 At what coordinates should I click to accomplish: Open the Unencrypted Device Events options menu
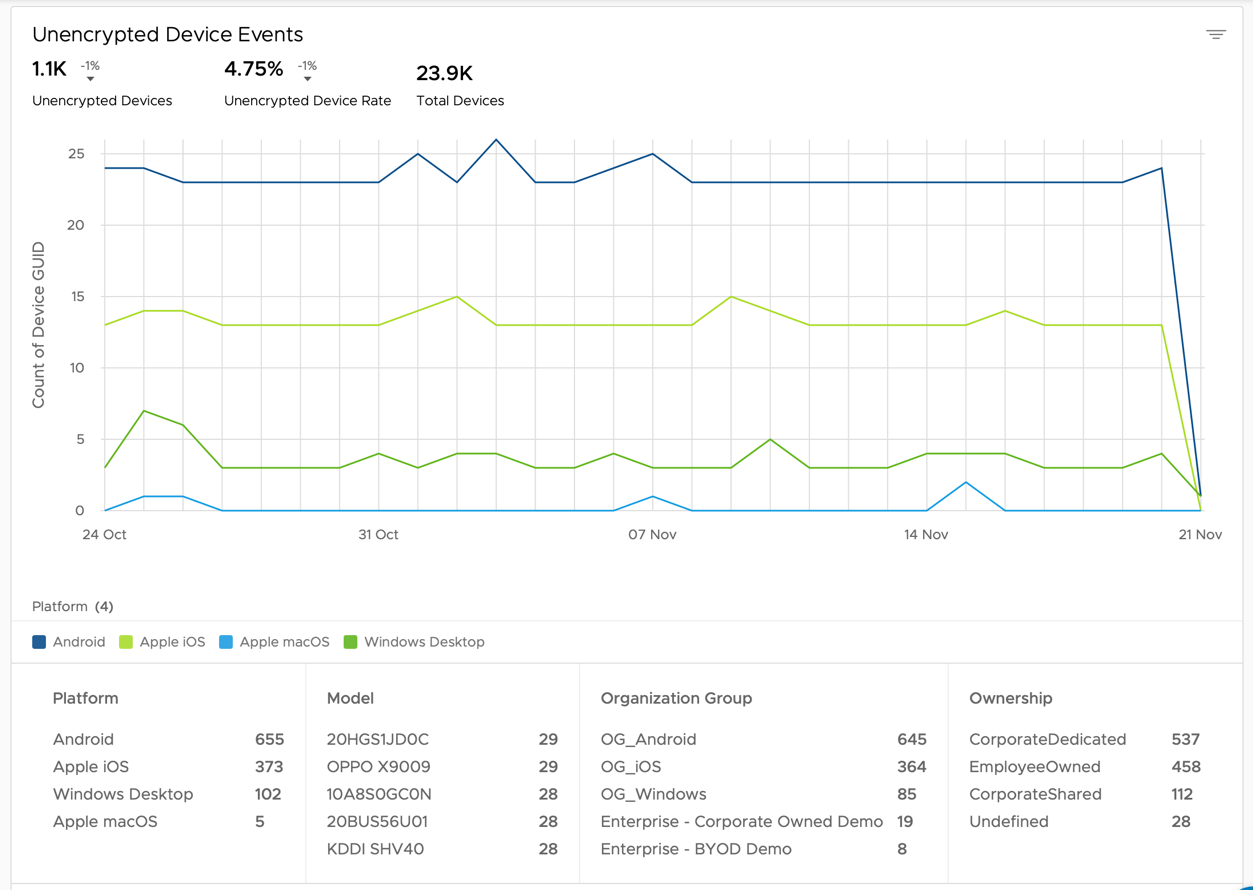point(1215,33)
